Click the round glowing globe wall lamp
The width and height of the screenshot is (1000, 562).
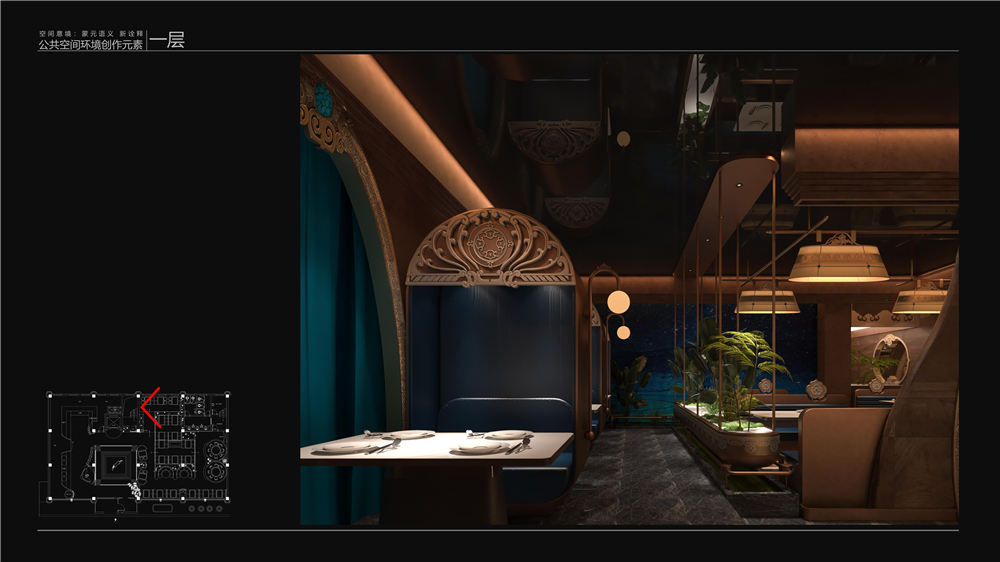619,300
